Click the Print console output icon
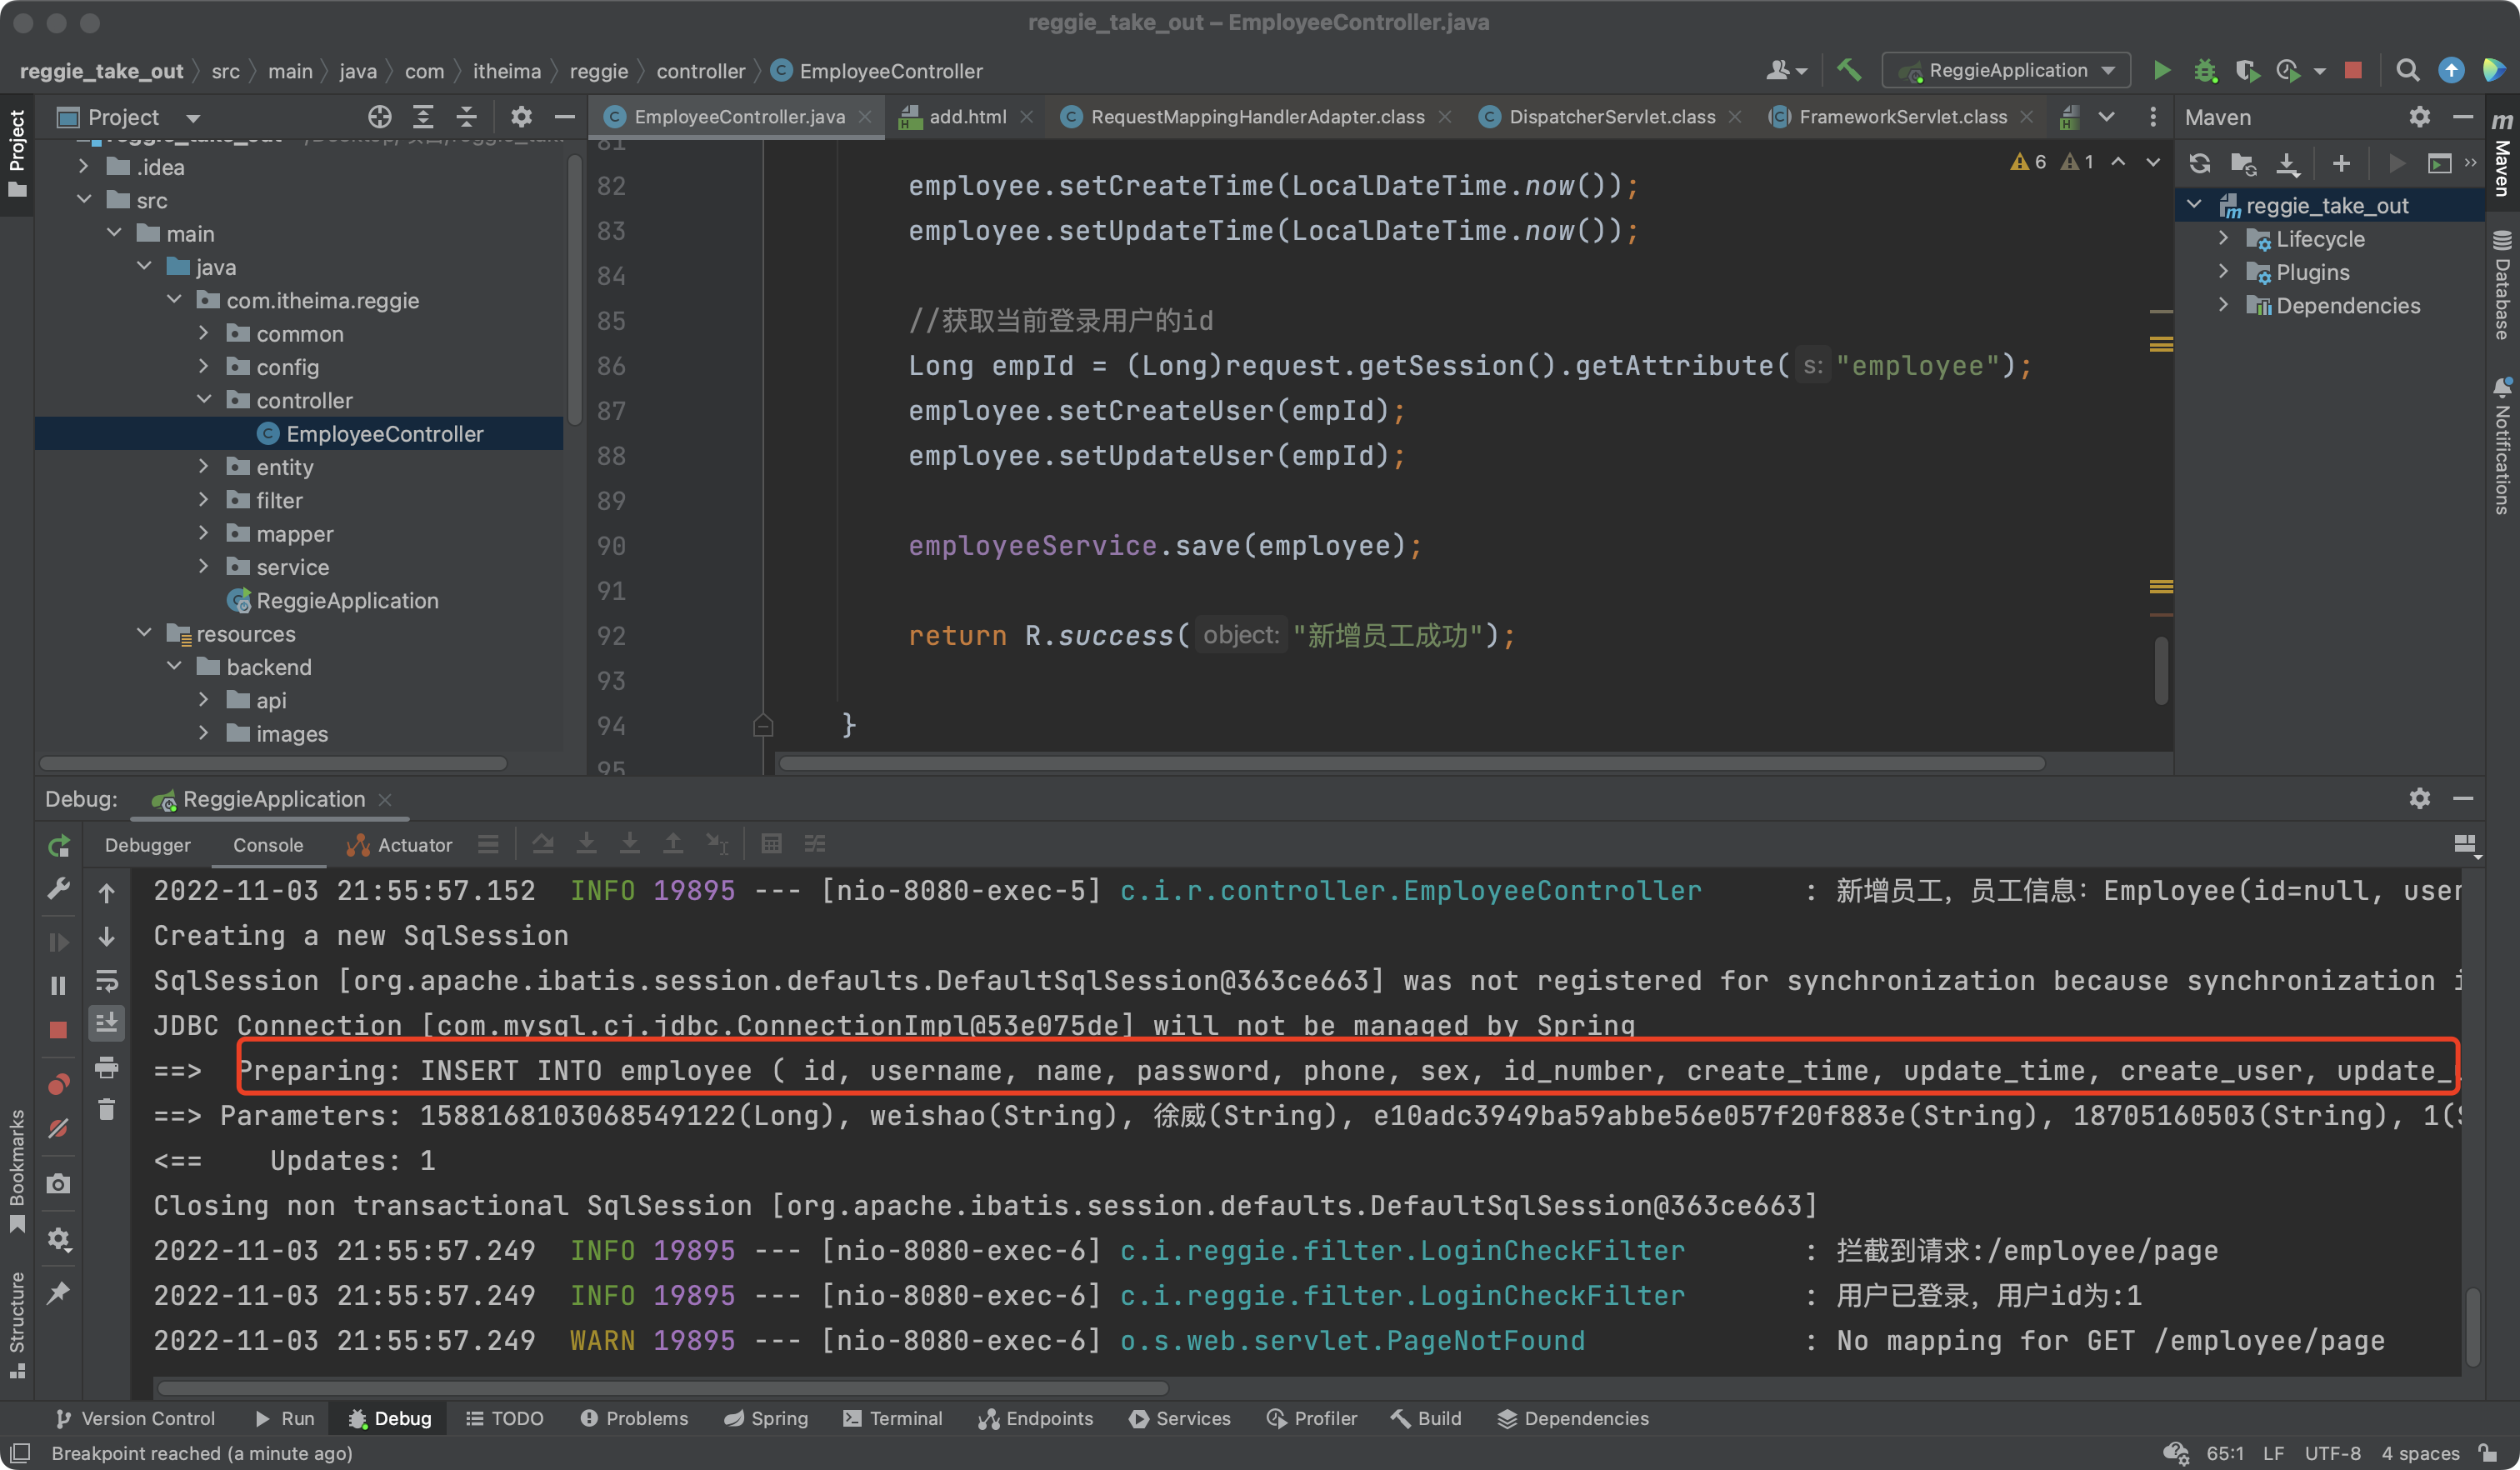The width and height of the screenshot is (2520, 1470). [x=107, y=1067]
